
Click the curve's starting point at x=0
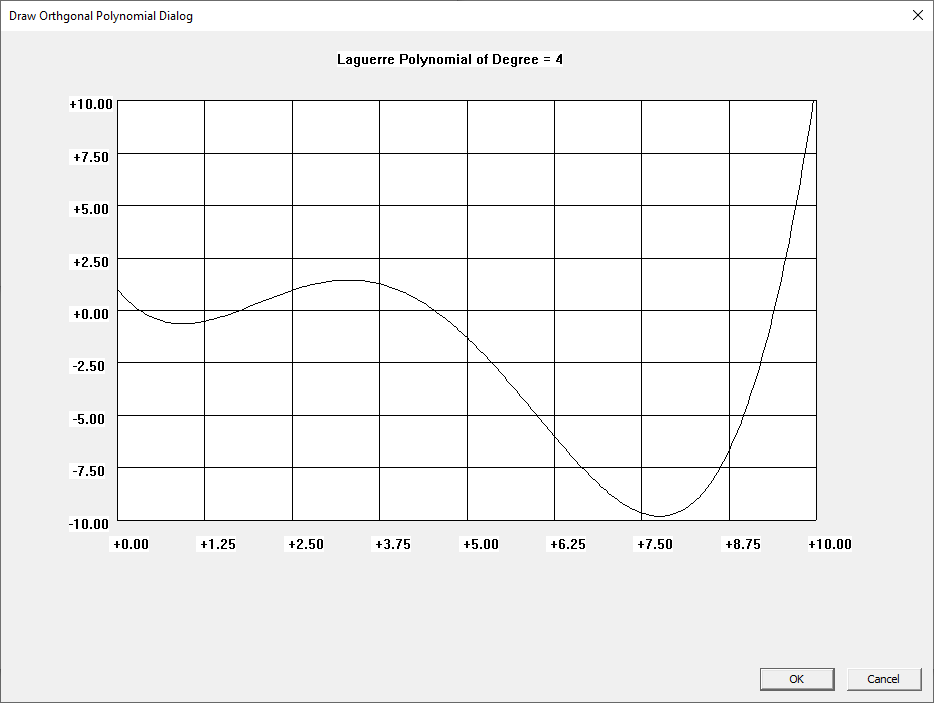tap(118, 290)
